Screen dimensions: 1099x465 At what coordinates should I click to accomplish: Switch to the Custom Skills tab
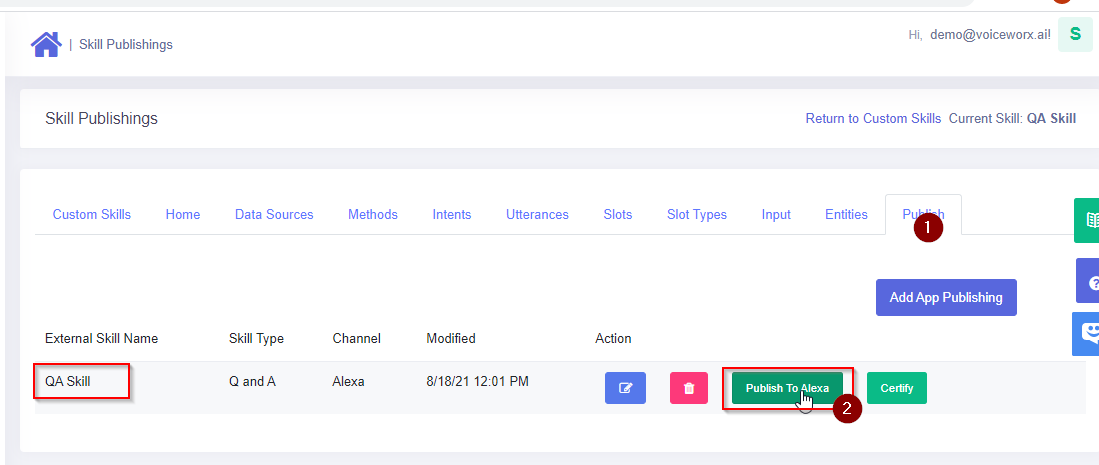click(91, 214)
